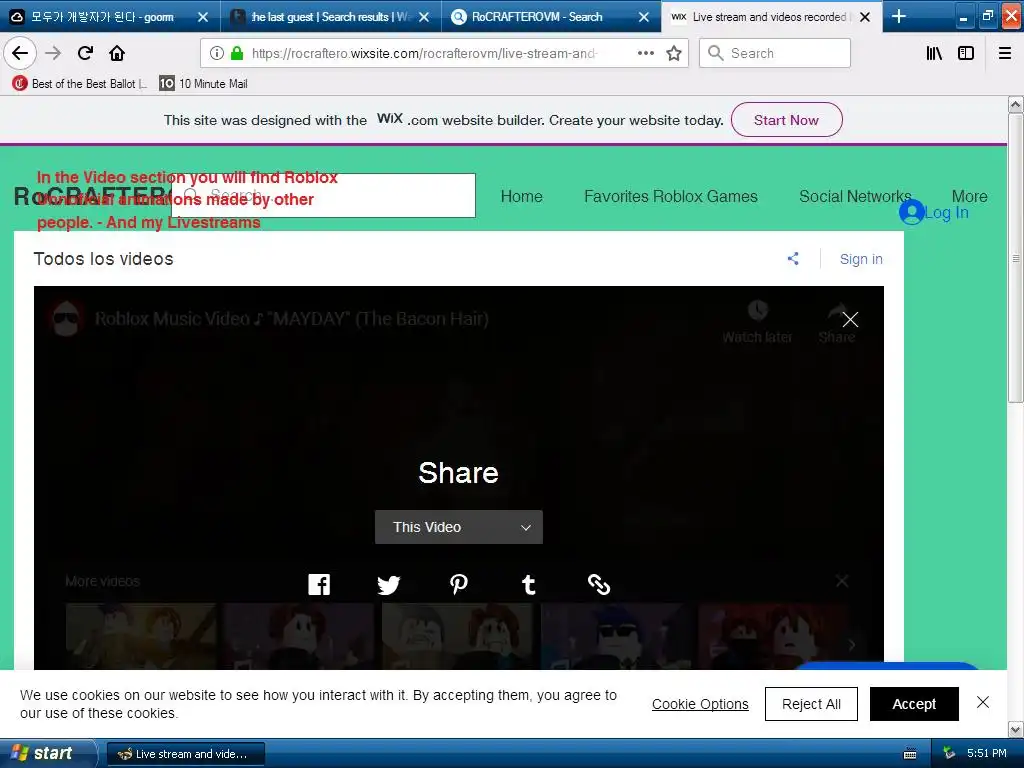This screenshot has height=768, width=1024.
Task: Click the Log In text link
Action: pyautogui.click(x=946, y=213)
